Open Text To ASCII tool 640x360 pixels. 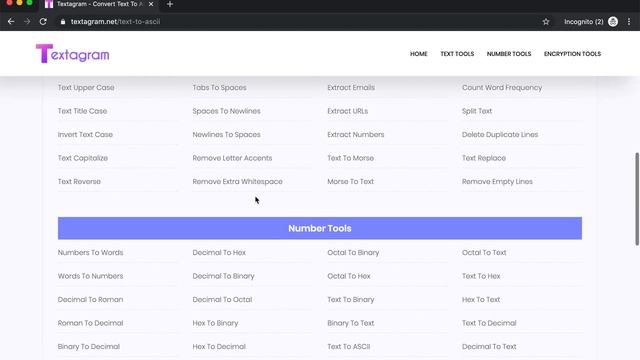pyautogui.click(x=349, y=347)
